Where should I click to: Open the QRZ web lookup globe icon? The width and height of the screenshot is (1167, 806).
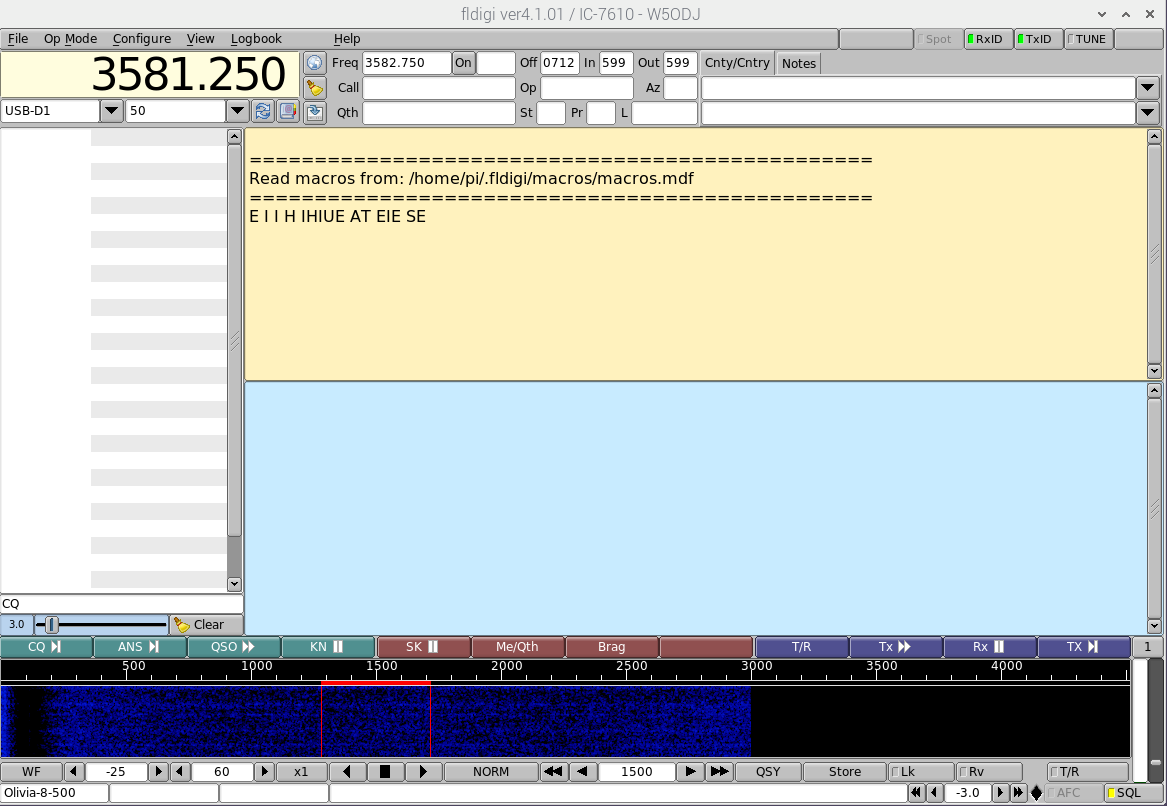point(315,62)
